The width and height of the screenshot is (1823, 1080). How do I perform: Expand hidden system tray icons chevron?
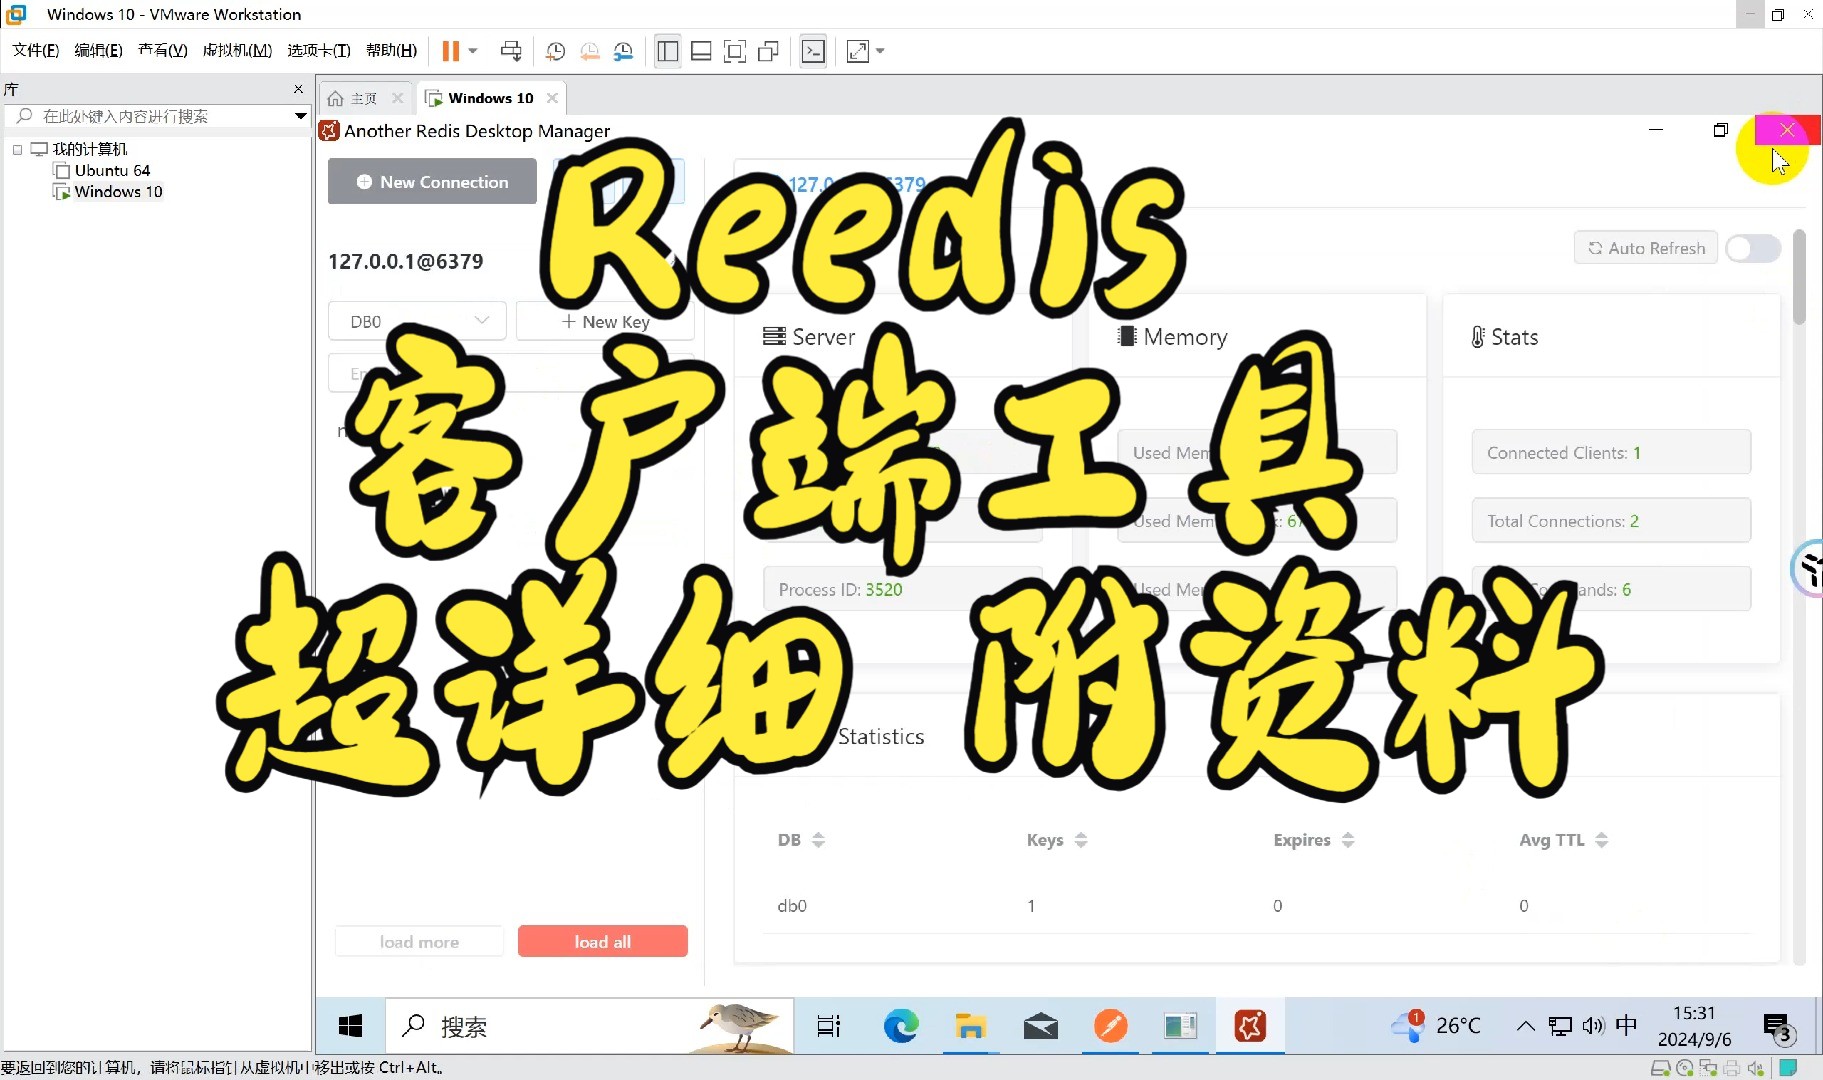tap(1525, 1026)
